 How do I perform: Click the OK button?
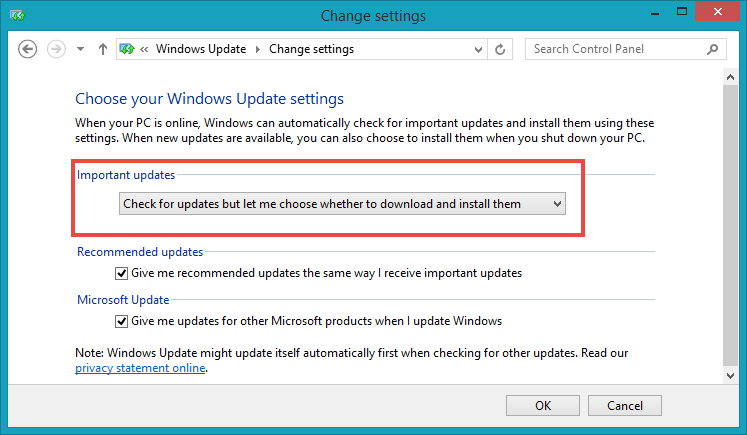543,405
